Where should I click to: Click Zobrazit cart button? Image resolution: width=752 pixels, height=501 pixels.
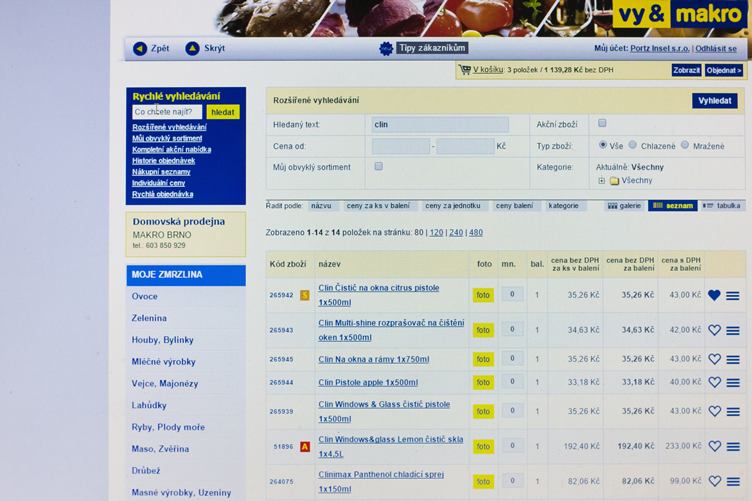click(686, 70)
